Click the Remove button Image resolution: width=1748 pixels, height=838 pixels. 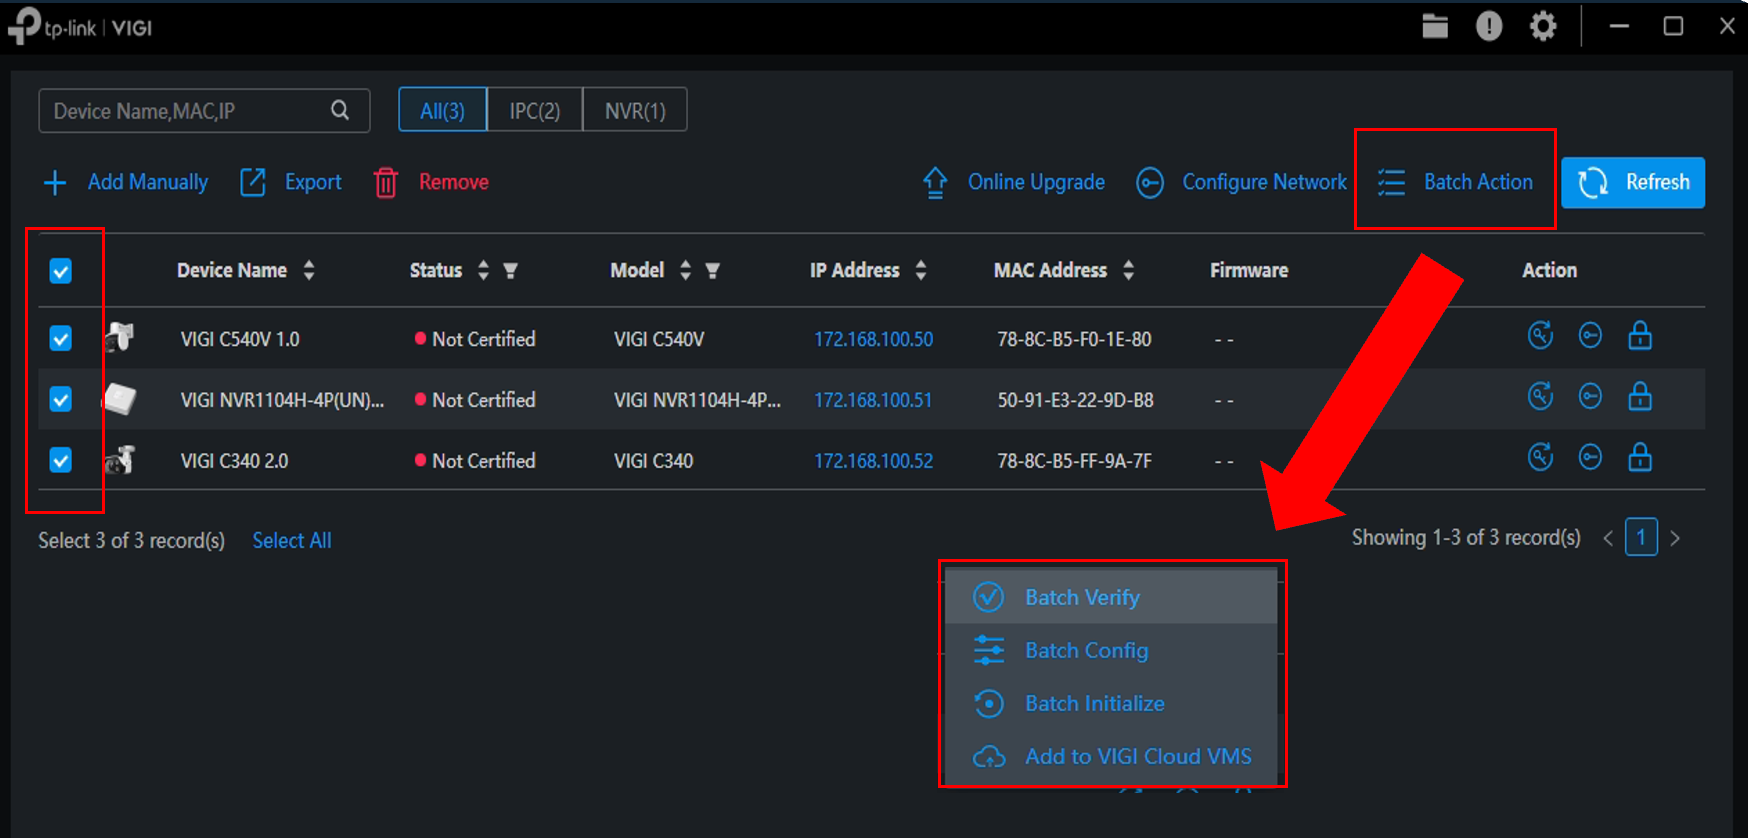pyautogui.click(x=431, y=182)
